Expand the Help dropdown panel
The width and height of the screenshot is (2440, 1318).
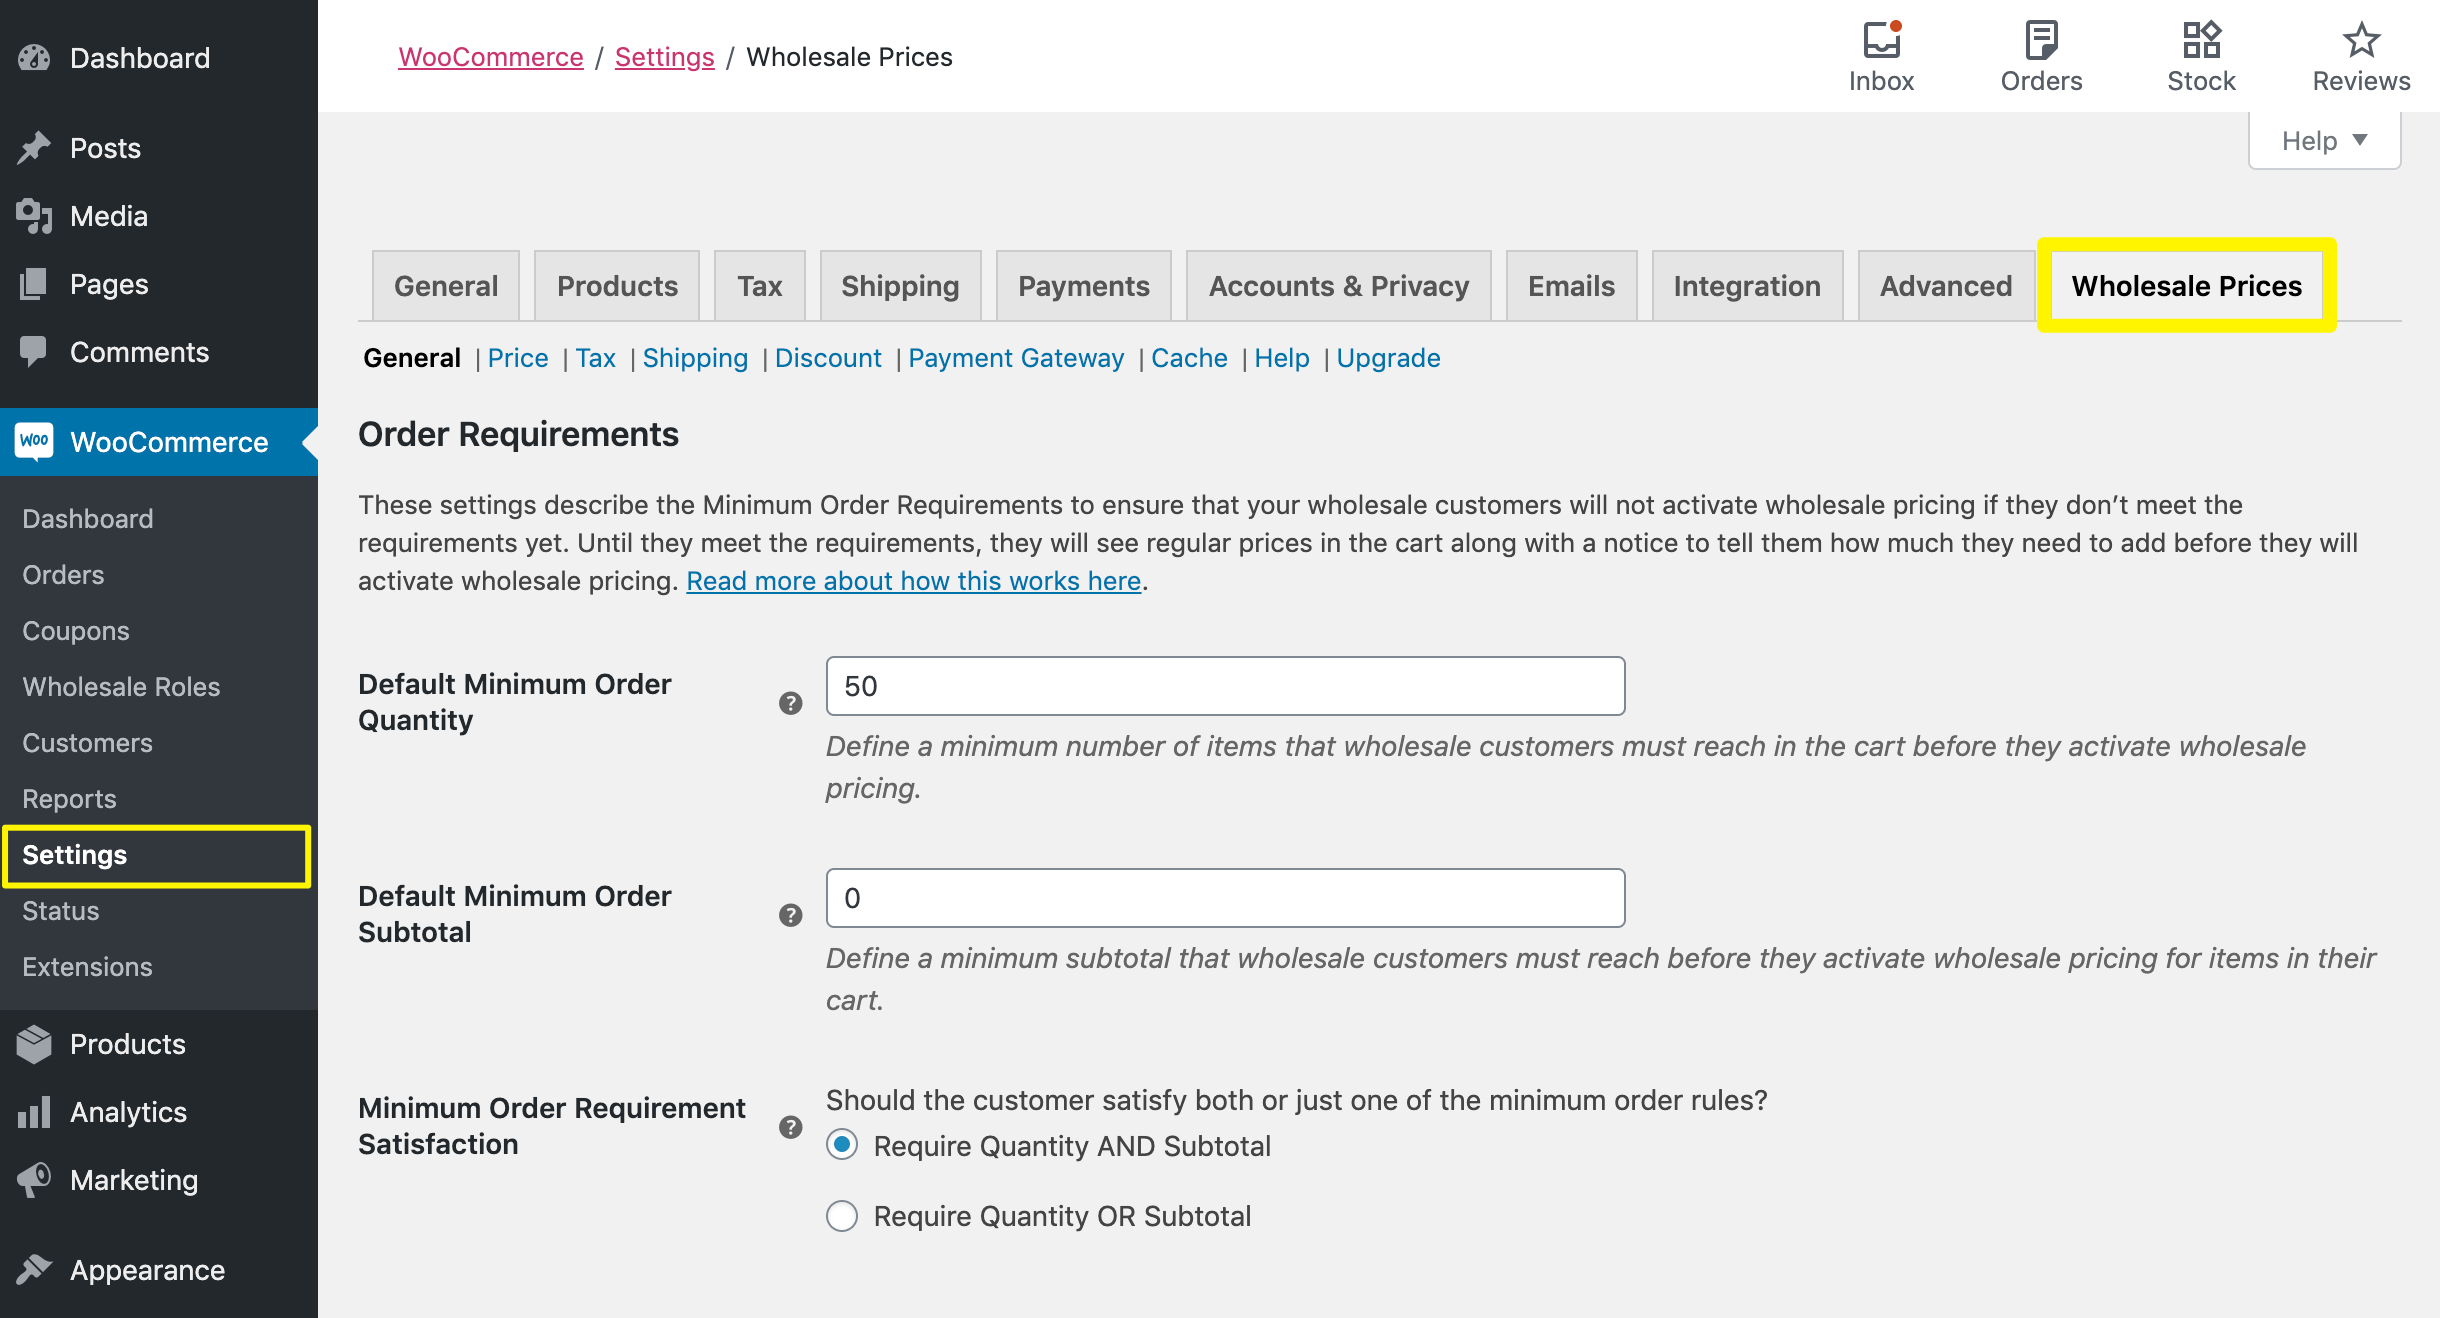(2324, 141)
